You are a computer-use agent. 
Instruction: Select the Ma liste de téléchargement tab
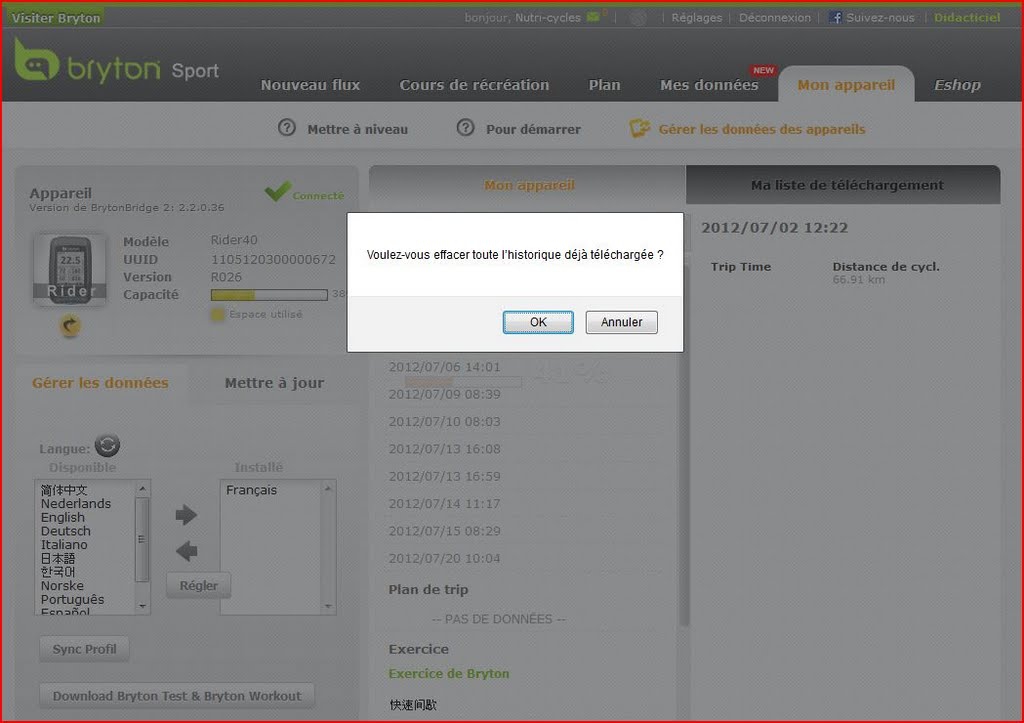846,185
